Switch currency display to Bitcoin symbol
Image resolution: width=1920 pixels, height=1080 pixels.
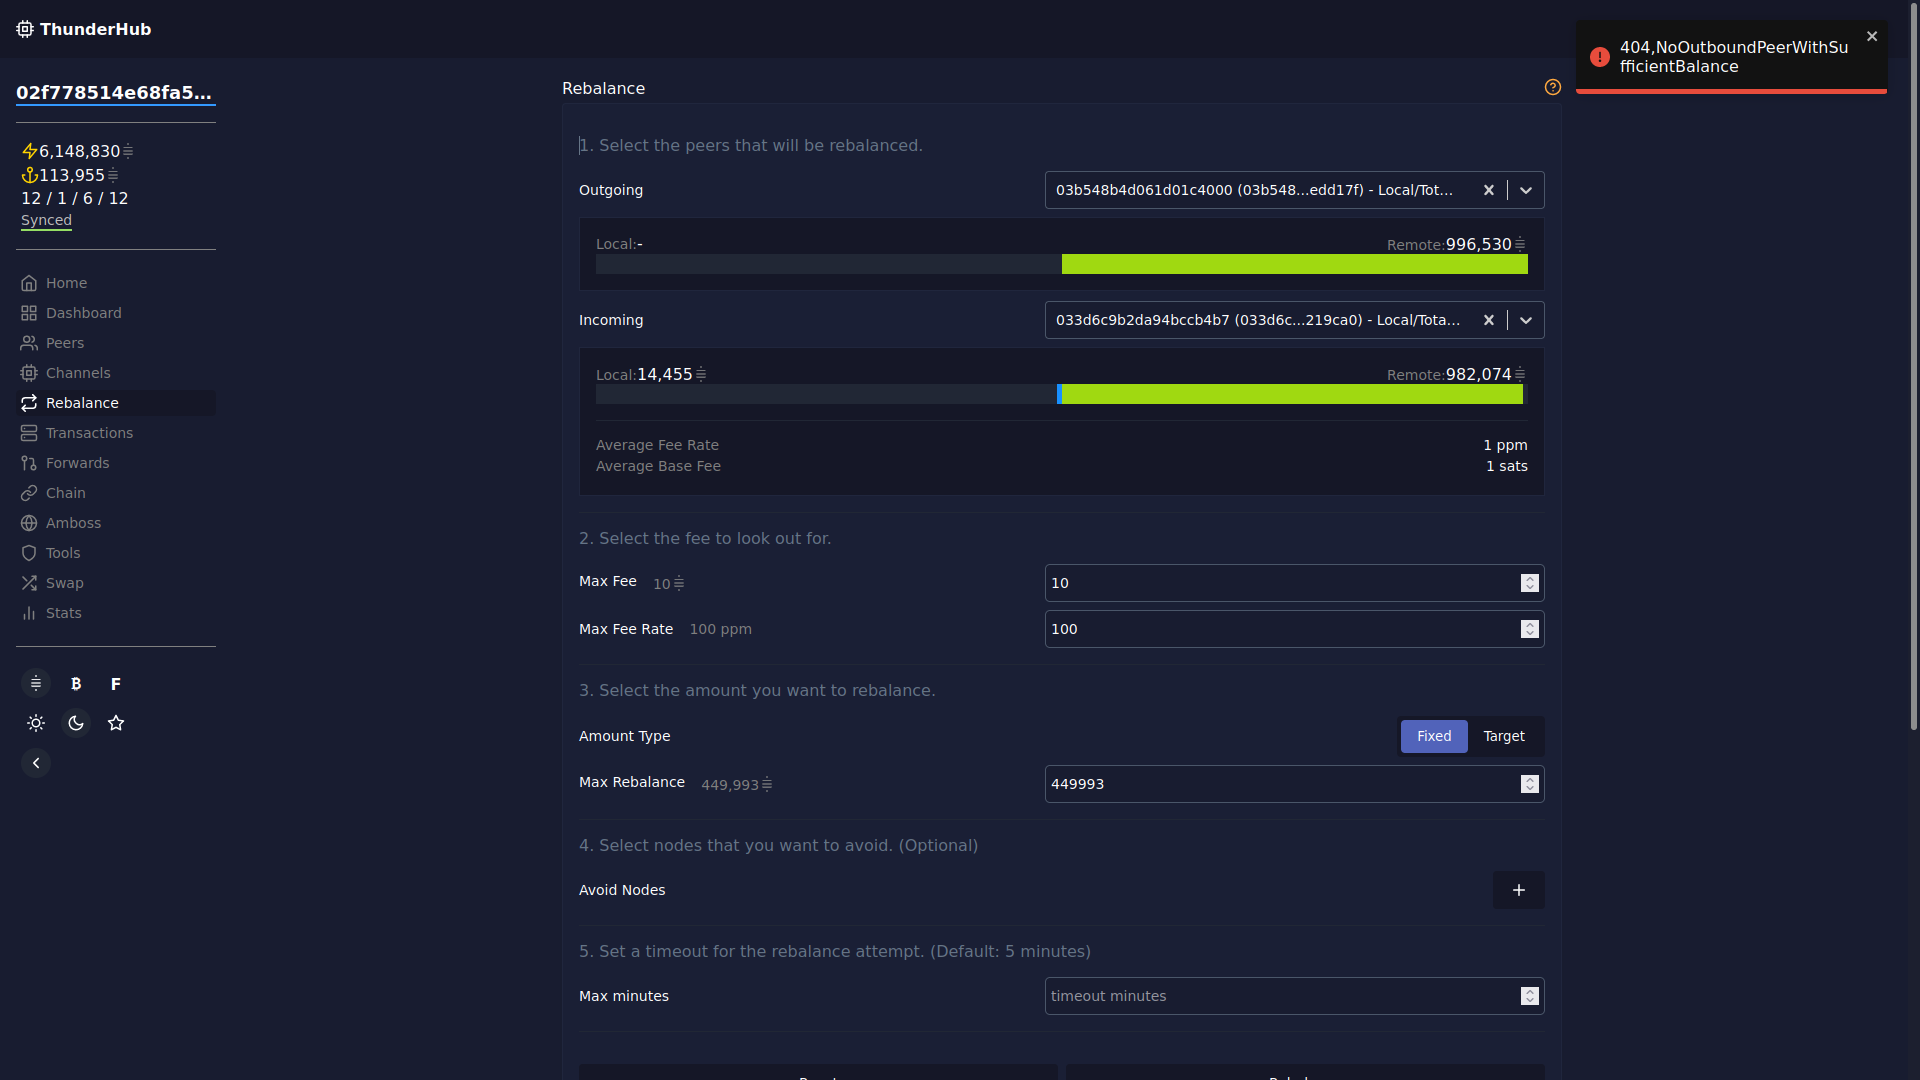76,684
